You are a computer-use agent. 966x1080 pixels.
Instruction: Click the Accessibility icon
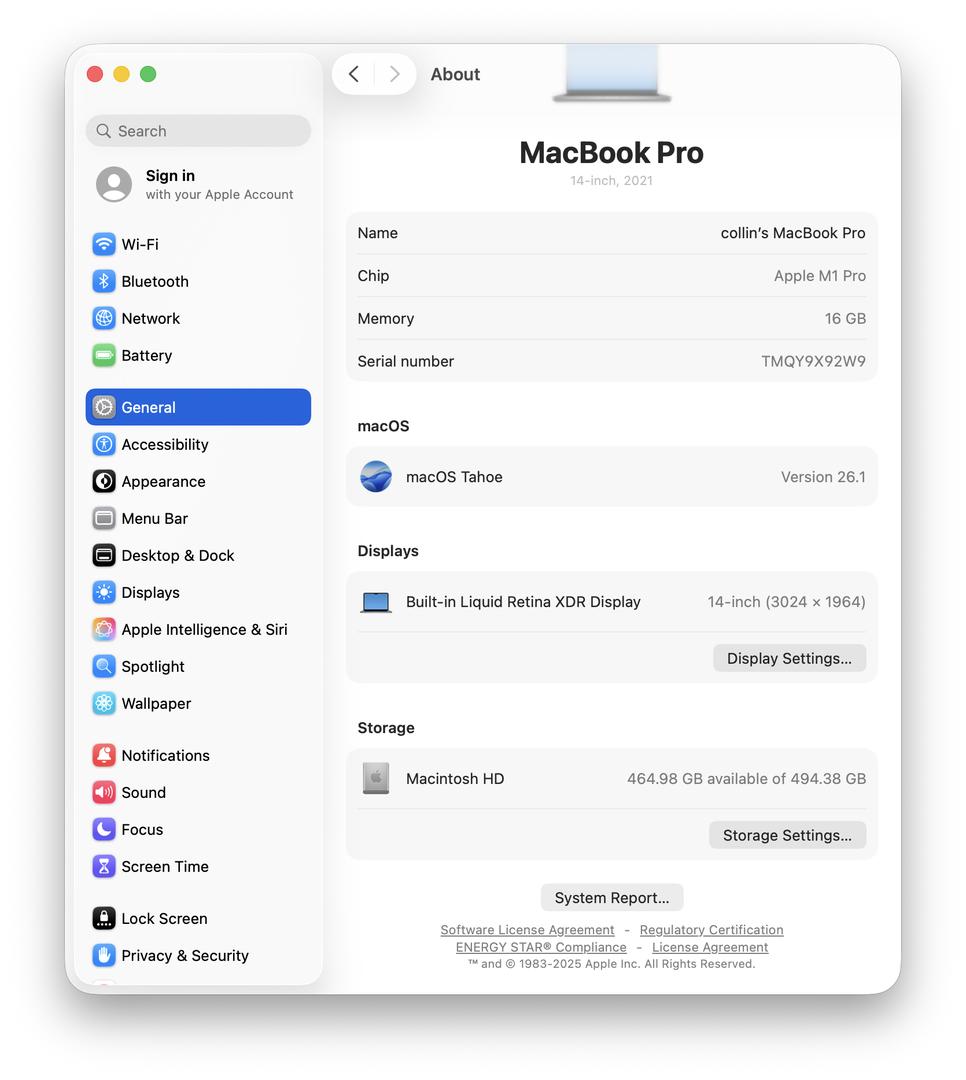tap(104, 444)
